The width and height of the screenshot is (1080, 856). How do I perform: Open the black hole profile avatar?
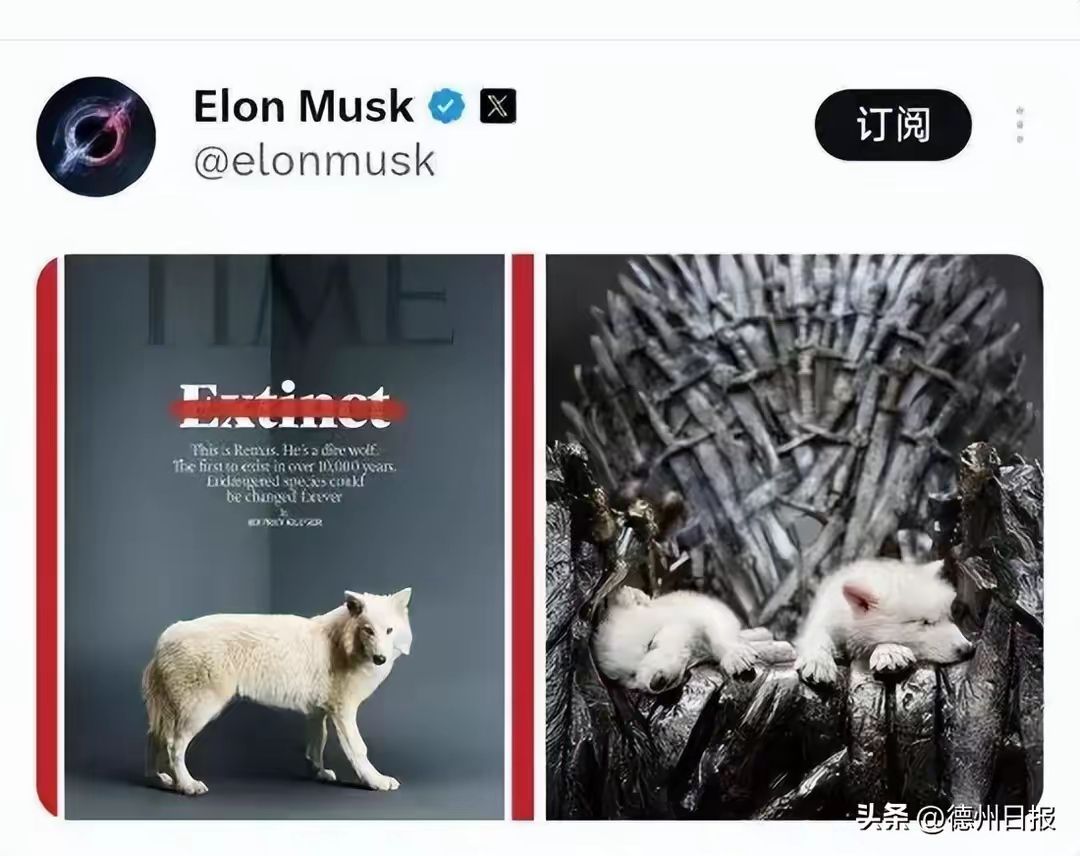(96, 136)
